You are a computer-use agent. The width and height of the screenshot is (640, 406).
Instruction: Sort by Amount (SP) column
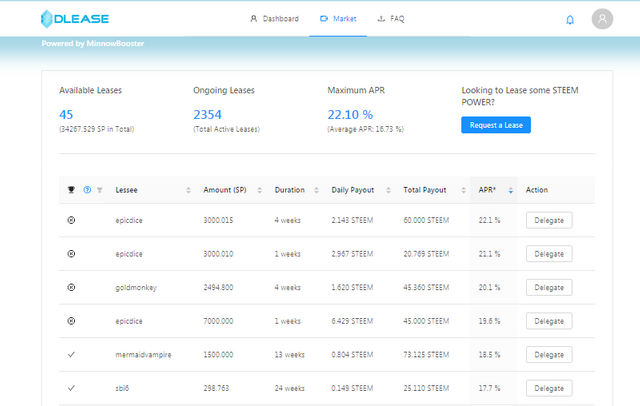(x=259, y=190)
